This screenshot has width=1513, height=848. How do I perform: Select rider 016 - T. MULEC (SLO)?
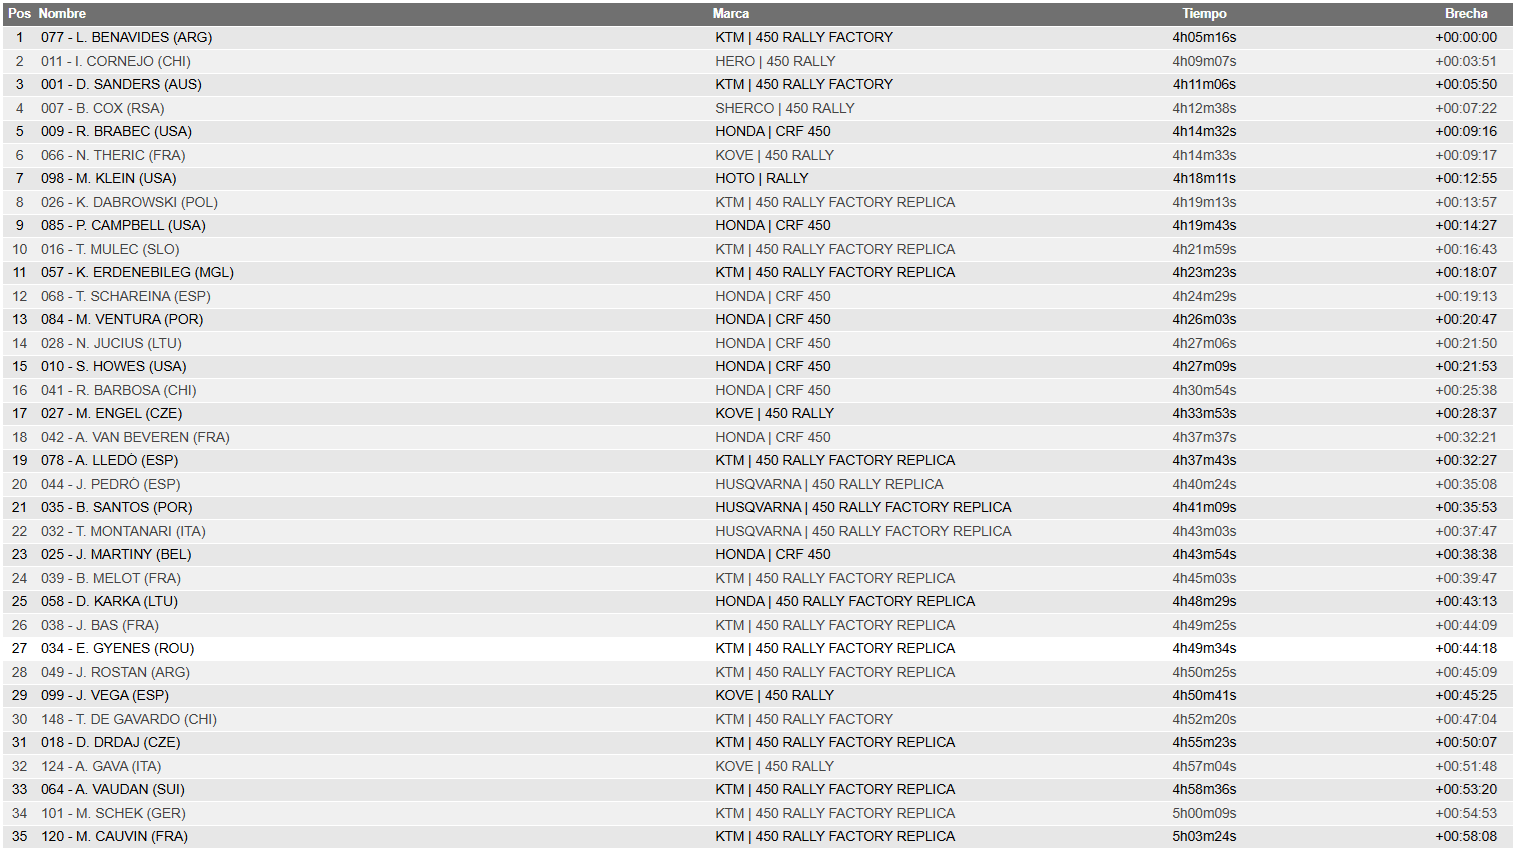(x=110, y=249)
